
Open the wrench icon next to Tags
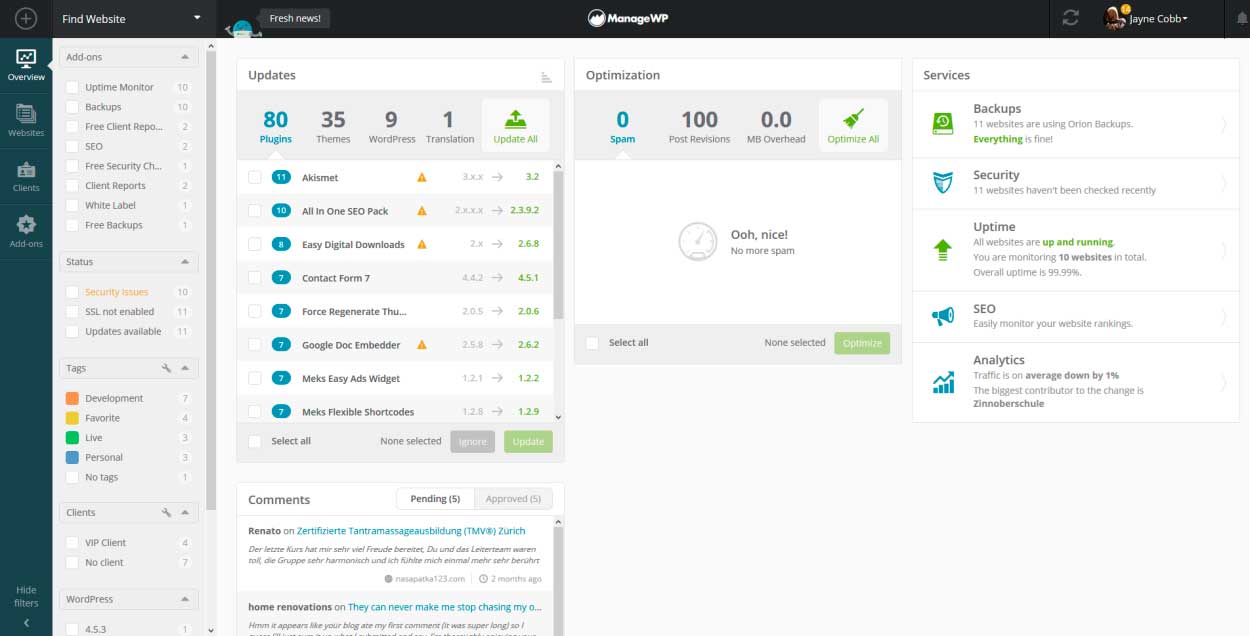tap(166, 368)
